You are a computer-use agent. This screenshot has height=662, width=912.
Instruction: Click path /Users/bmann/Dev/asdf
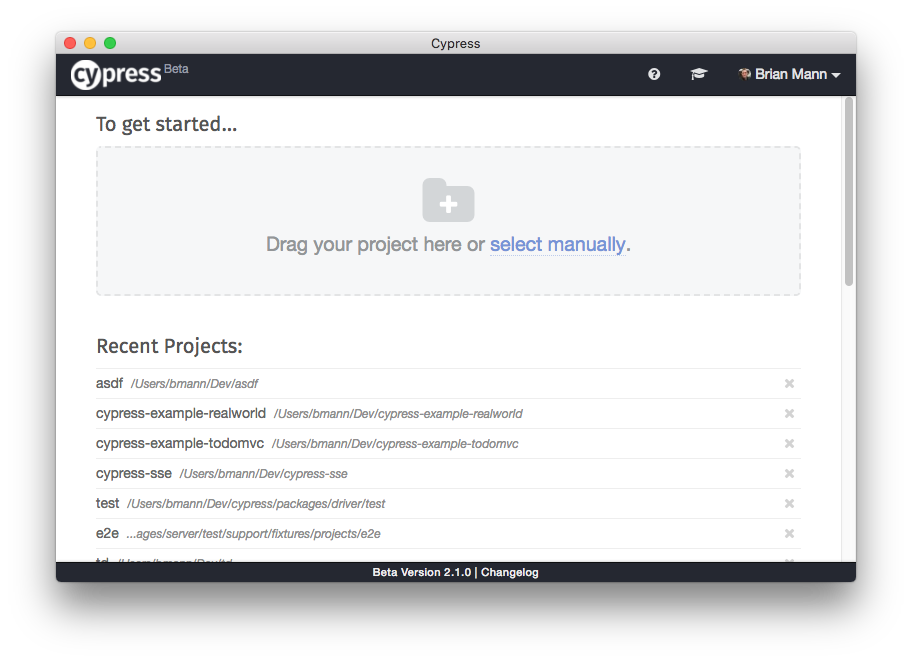tap(194, 384)
